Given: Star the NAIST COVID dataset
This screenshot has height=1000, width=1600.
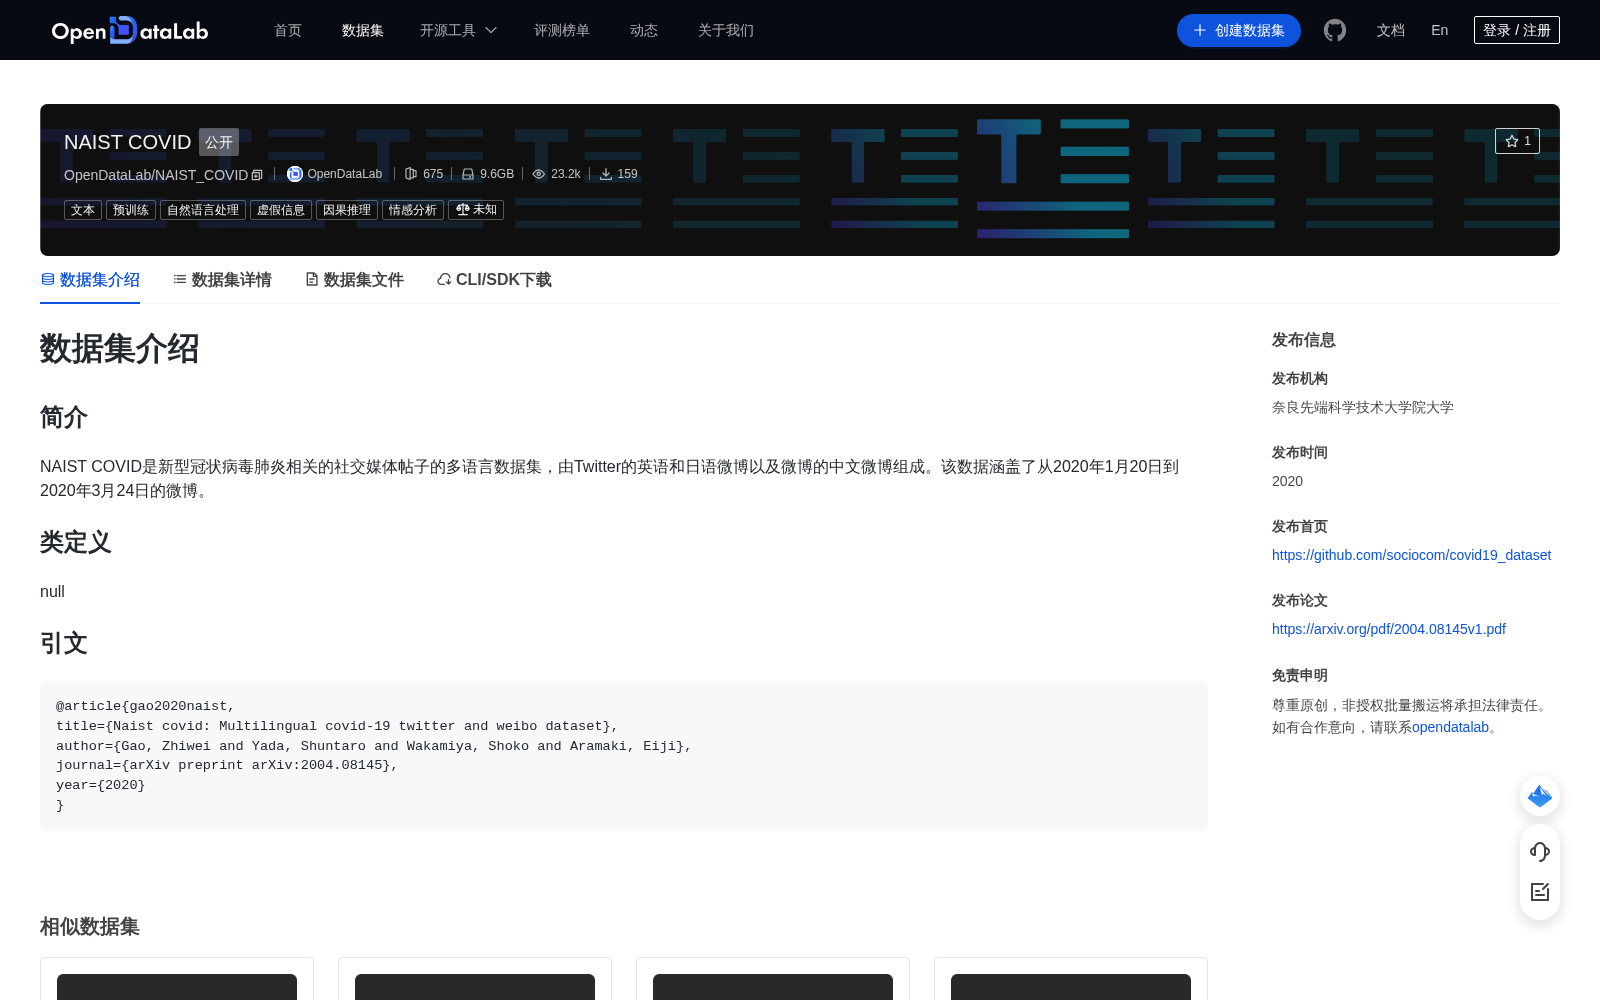Looking at the screenshot, I should pos(1517,141).
